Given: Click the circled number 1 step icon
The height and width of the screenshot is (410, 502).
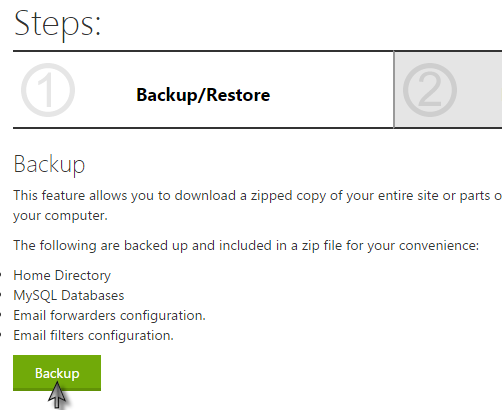Looking at the screenshot, I should [x=48, y=90].
